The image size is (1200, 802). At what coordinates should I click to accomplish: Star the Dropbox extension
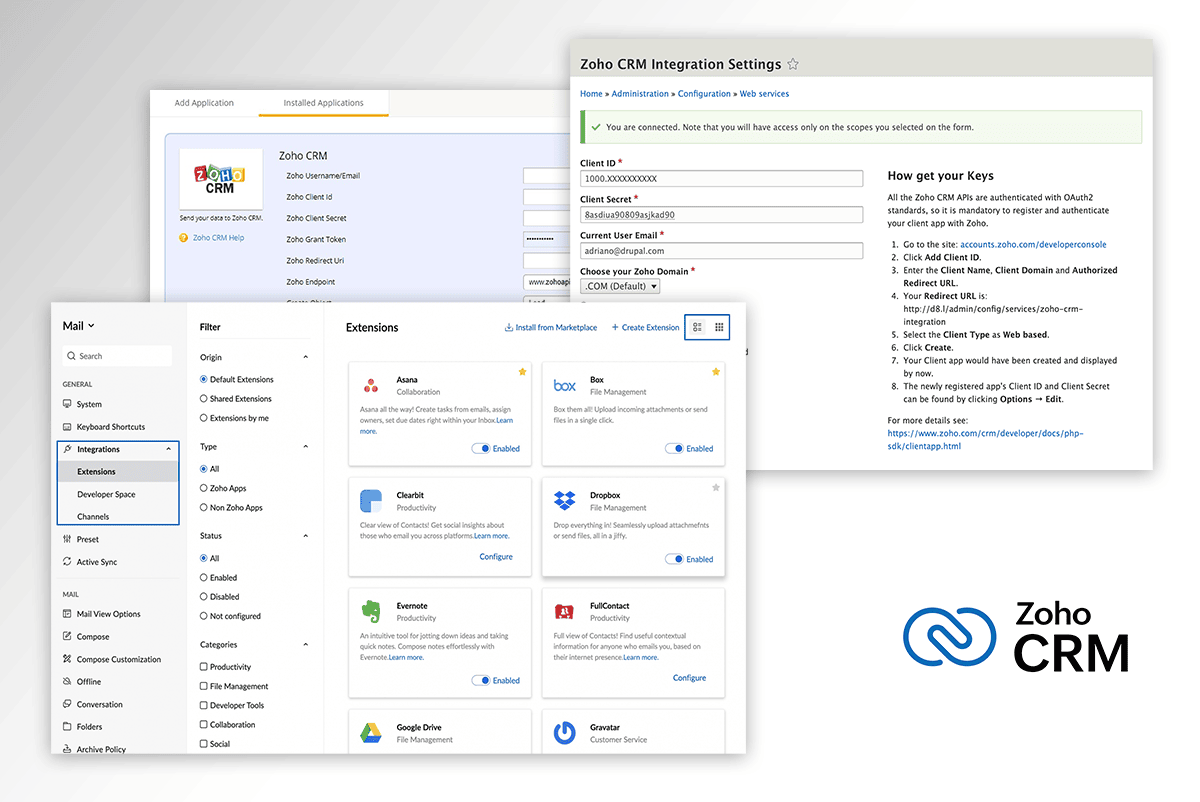(x=715, y=487)
